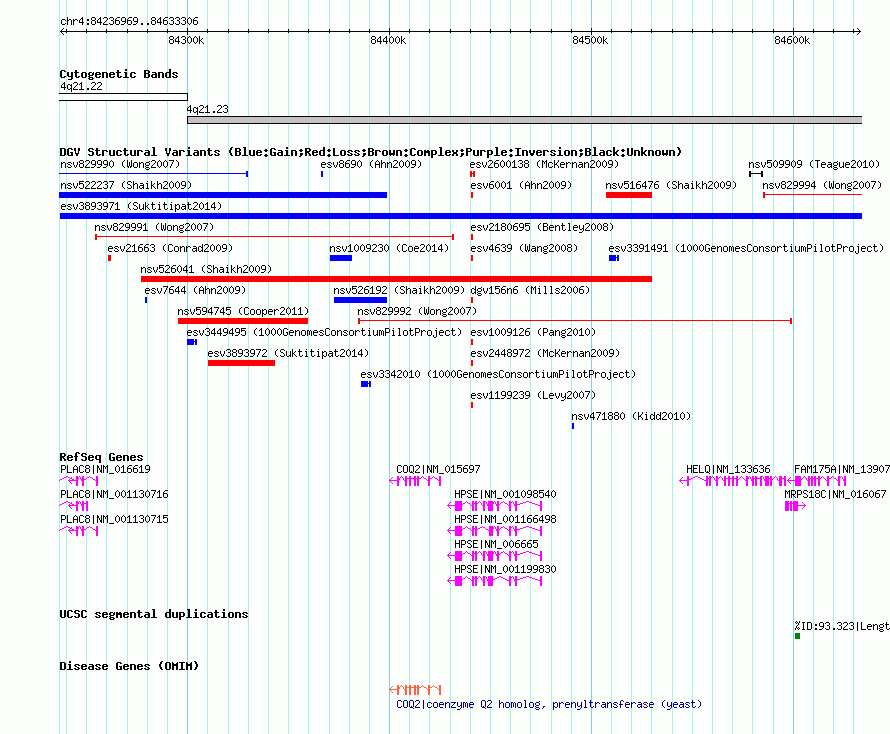
Task: Open the HELQ|NM_133636 gene label
Action: coord(728,469)
